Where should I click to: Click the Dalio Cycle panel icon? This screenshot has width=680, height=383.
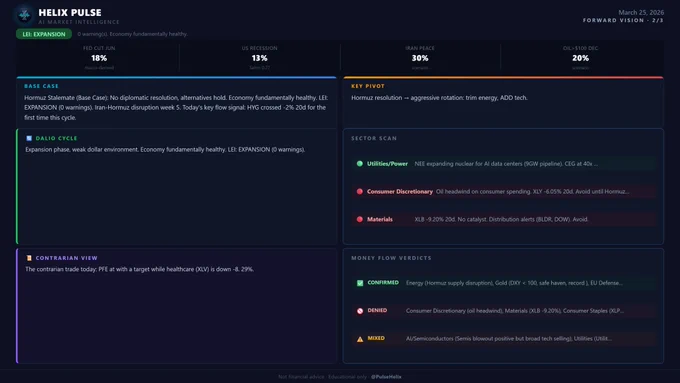[x=29, y=138]
